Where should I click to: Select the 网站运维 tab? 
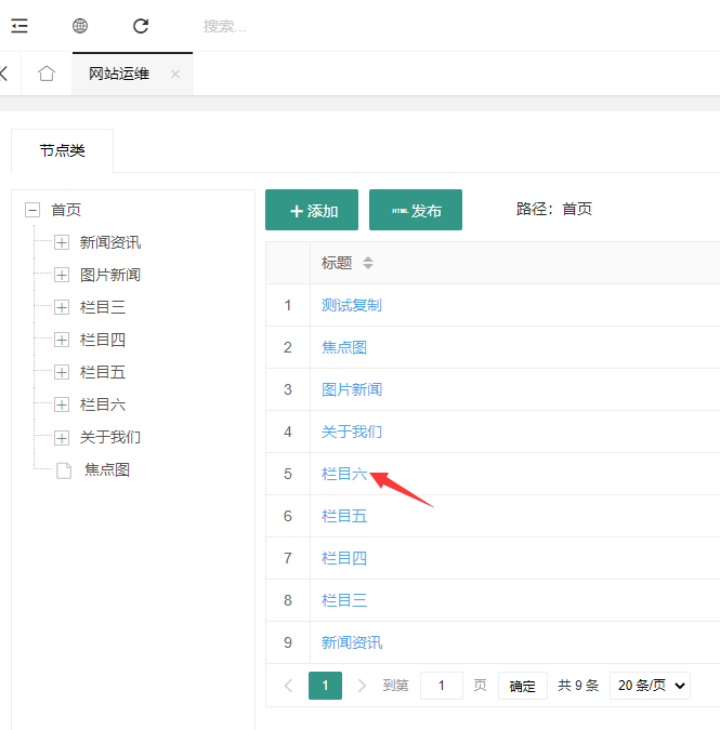[x=119, y=74]
